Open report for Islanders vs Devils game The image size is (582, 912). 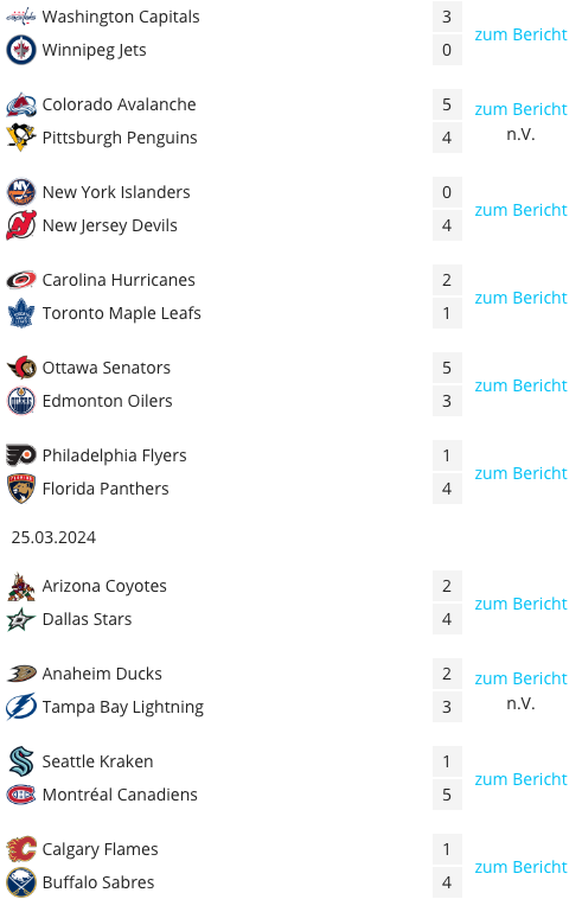[x=520, y=210]
